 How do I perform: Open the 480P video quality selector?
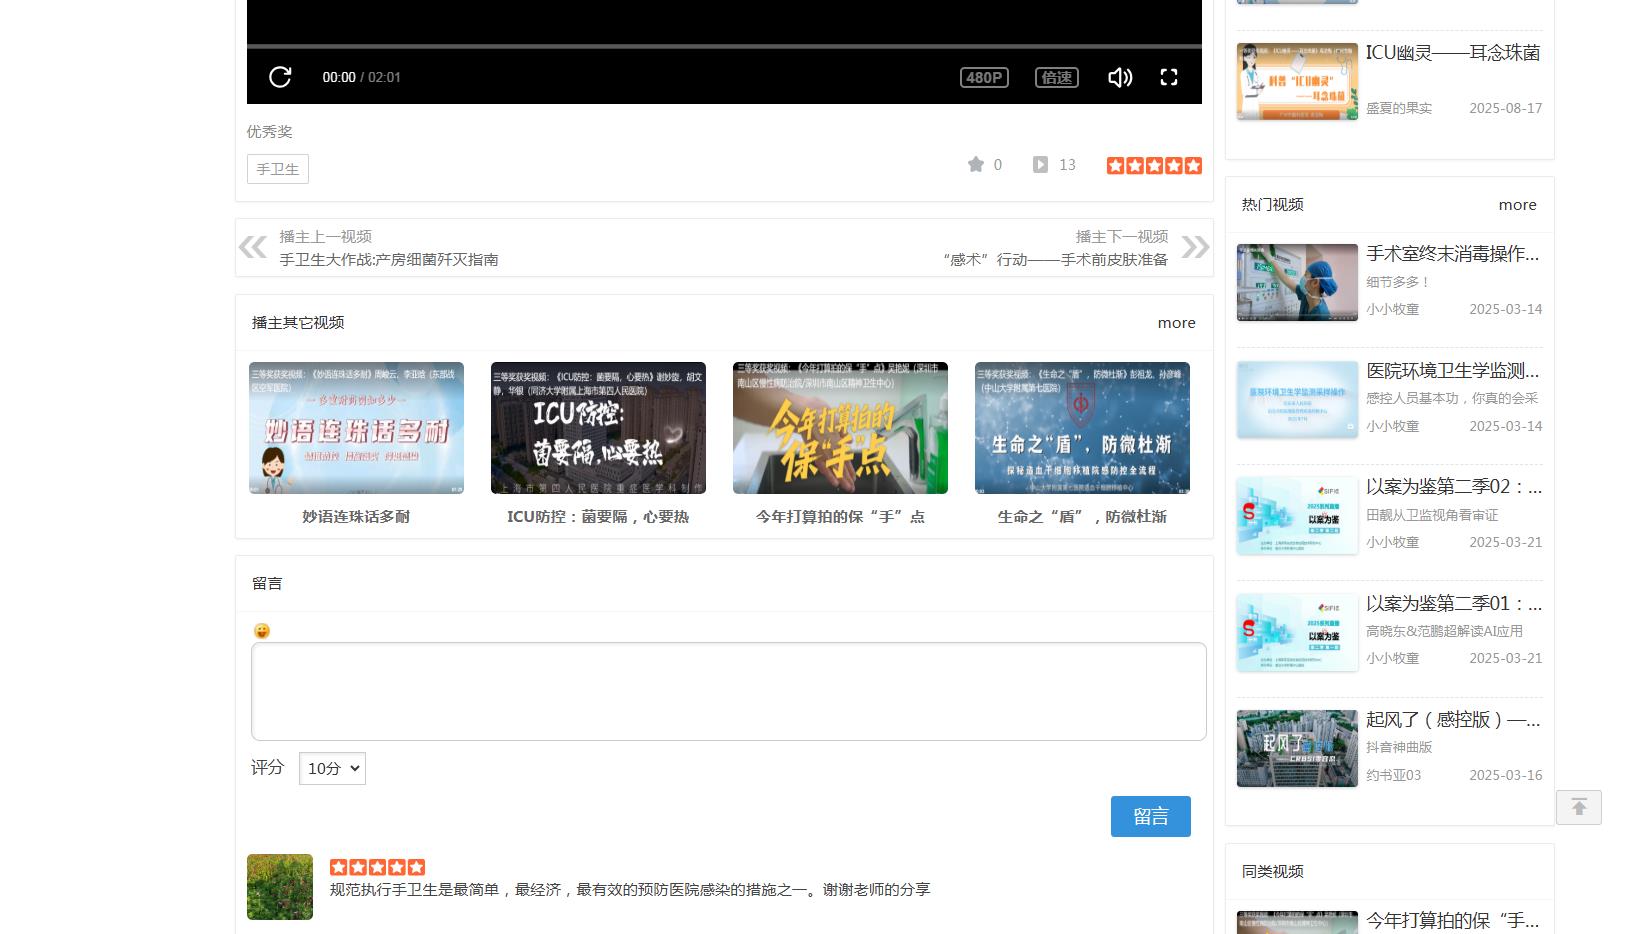[x=983, y=76]
